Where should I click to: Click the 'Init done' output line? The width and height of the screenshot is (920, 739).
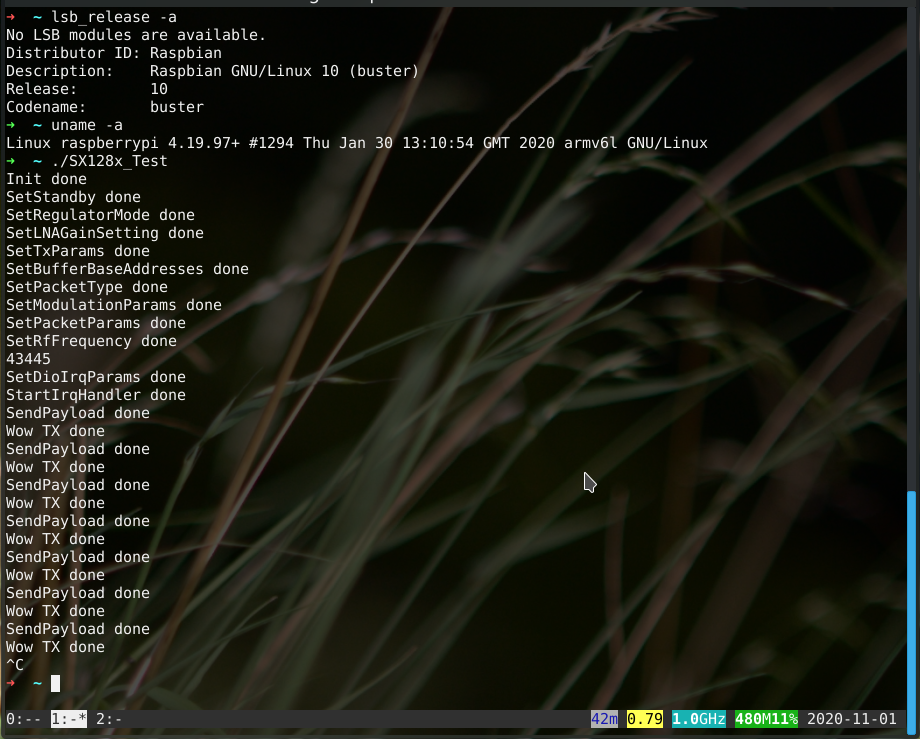pyautogui.click(x=46, y=179)
